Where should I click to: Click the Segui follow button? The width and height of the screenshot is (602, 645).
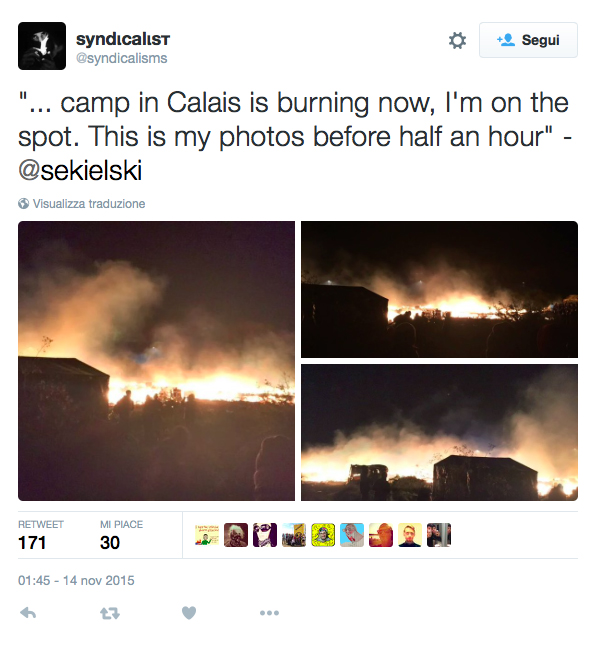[528, 40]
